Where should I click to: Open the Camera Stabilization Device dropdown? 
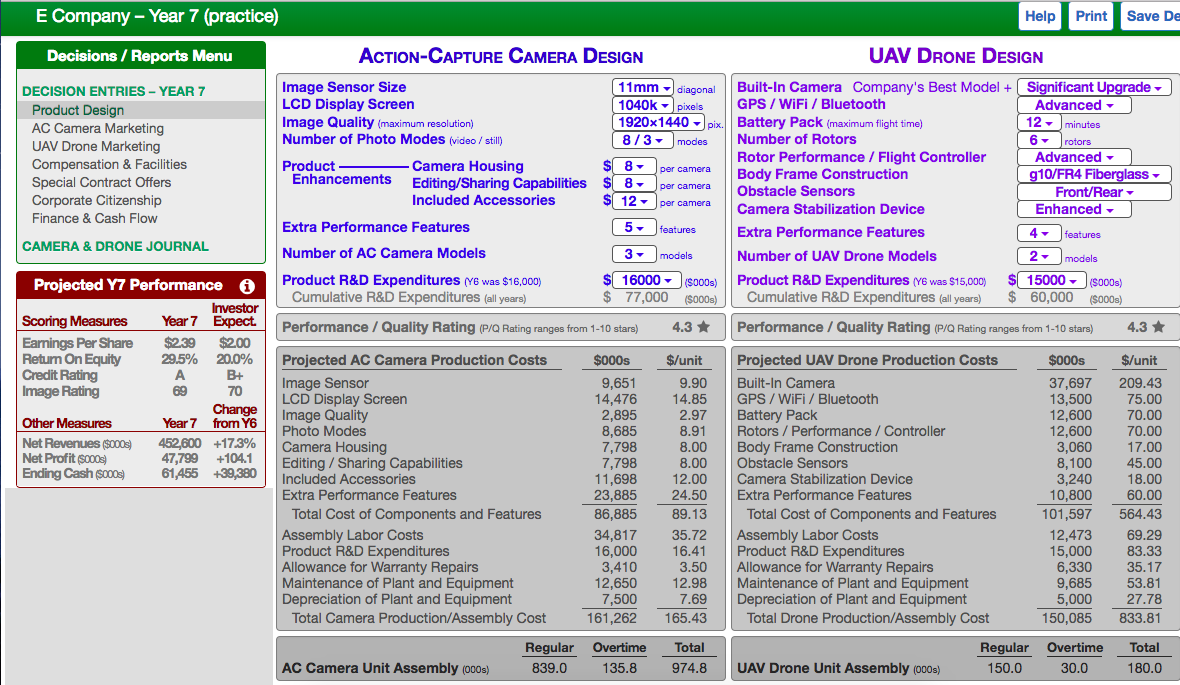pos(1074,209)
